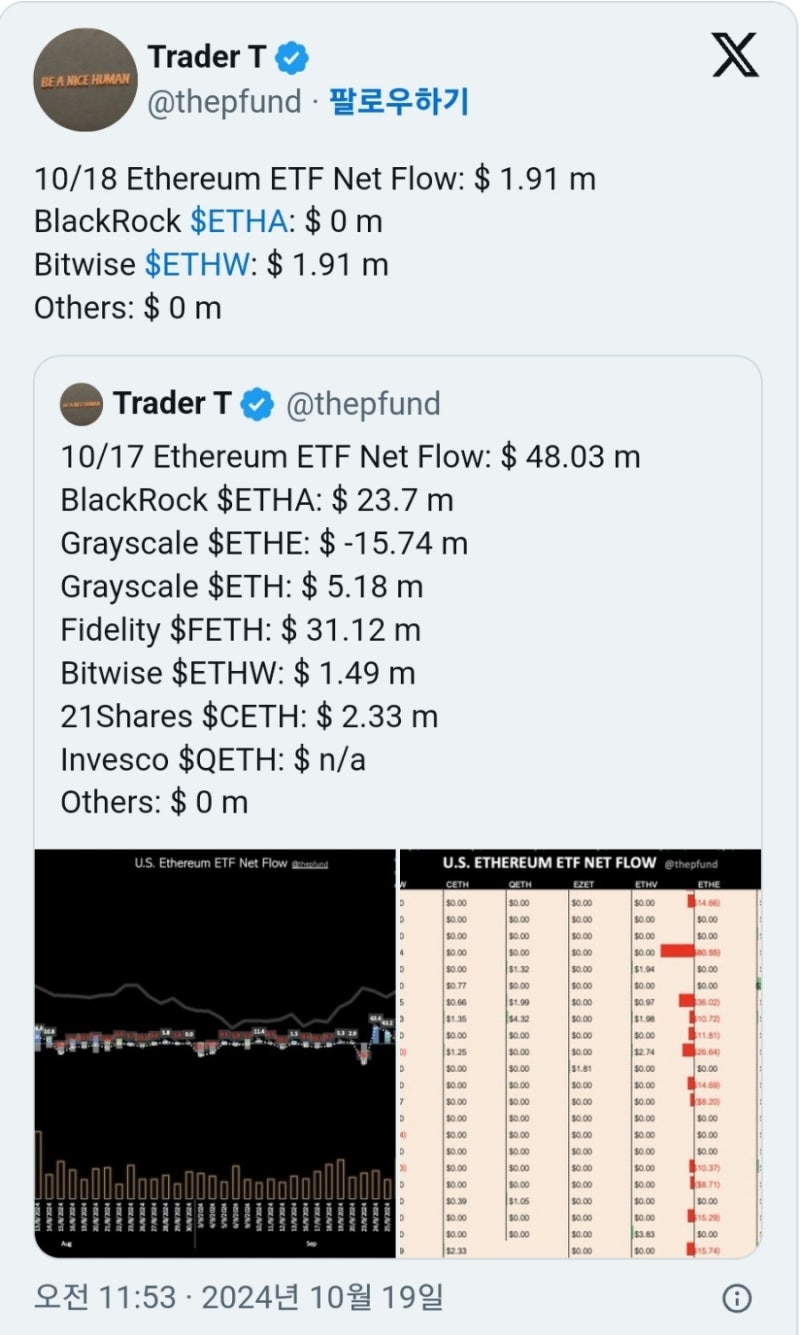Click the blue verified badge beside Trader T
Screen dimensions: 800x1335
[293, 58]
